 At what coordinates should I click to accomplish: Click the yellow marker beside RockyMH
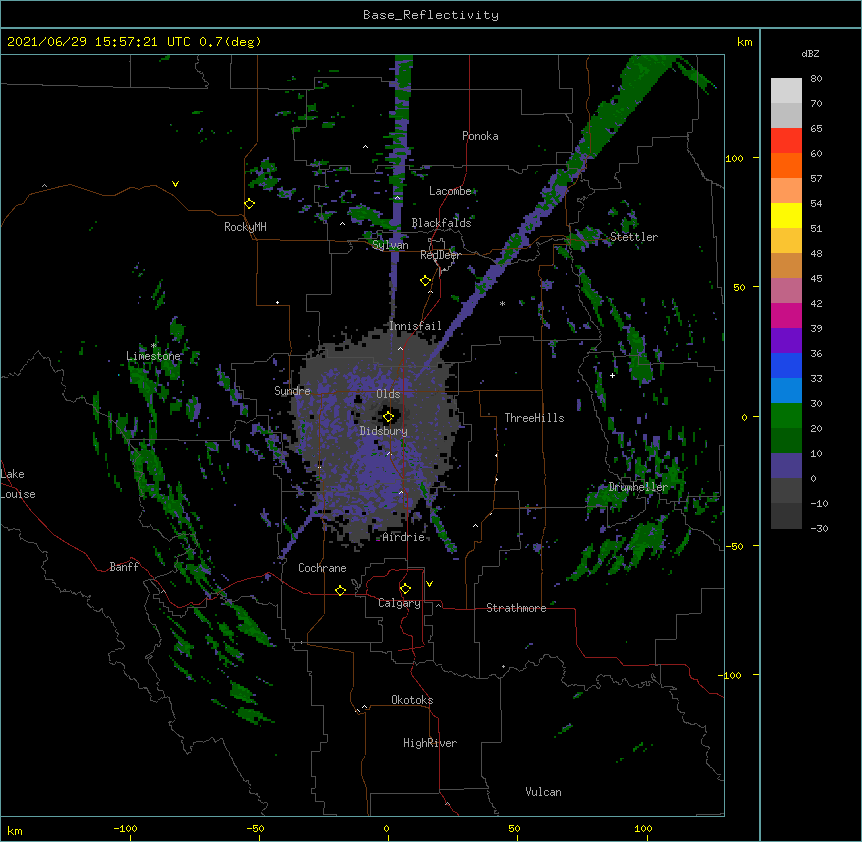[250, 204]
